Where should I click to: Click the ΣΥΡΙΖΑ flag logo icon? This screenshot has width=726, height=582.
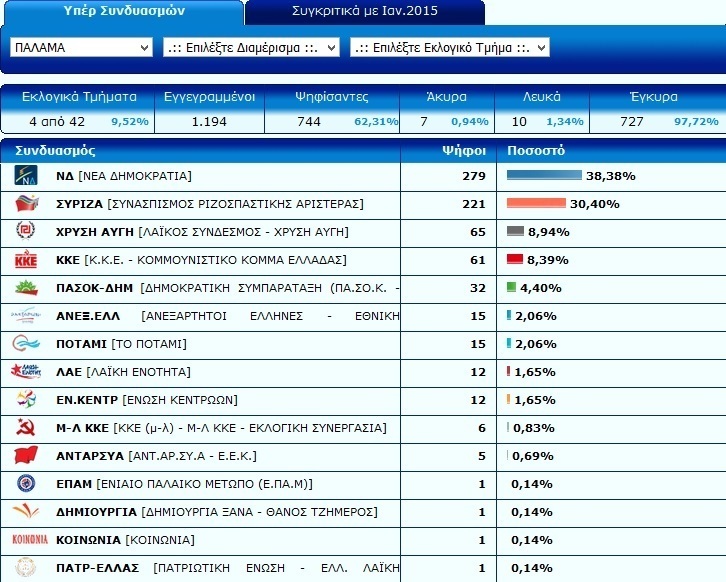[x=27, y=203]
